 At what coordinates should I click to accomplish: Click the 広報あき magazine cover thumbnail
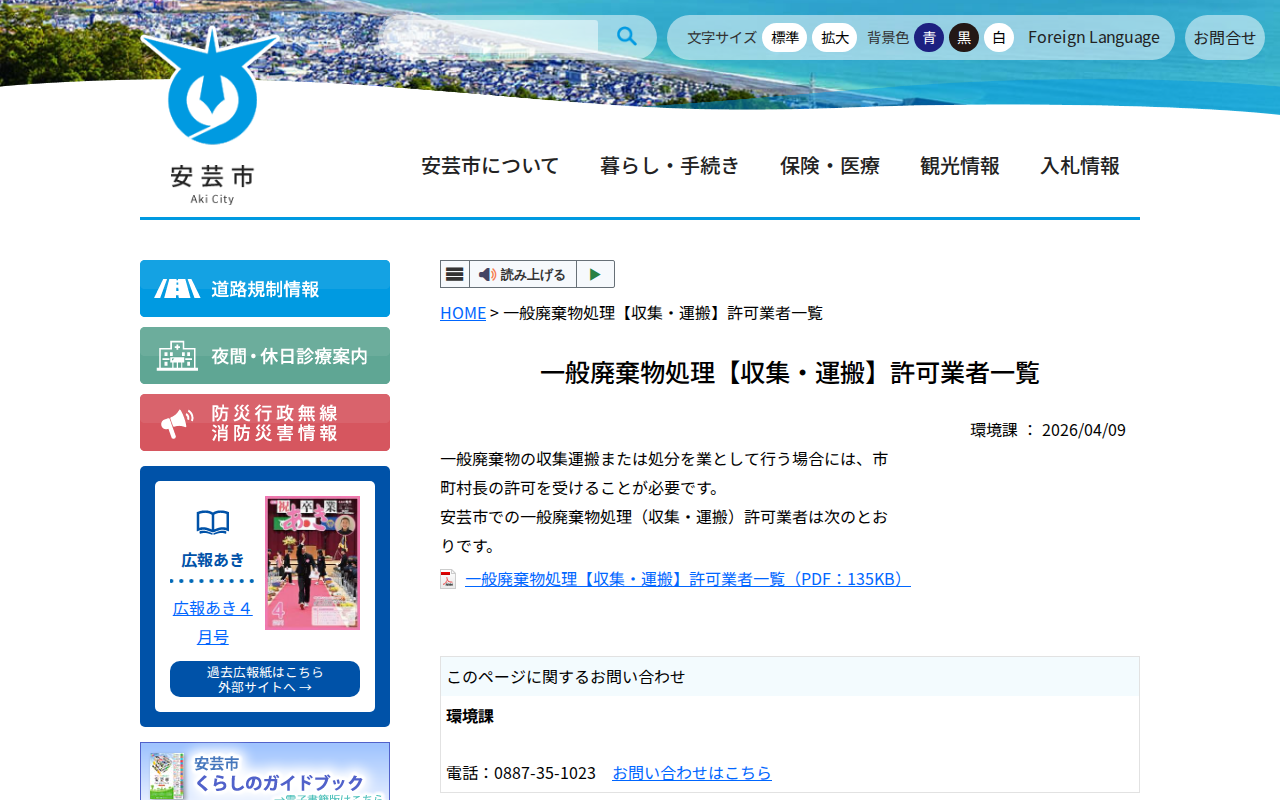click(x=312, y=563)
